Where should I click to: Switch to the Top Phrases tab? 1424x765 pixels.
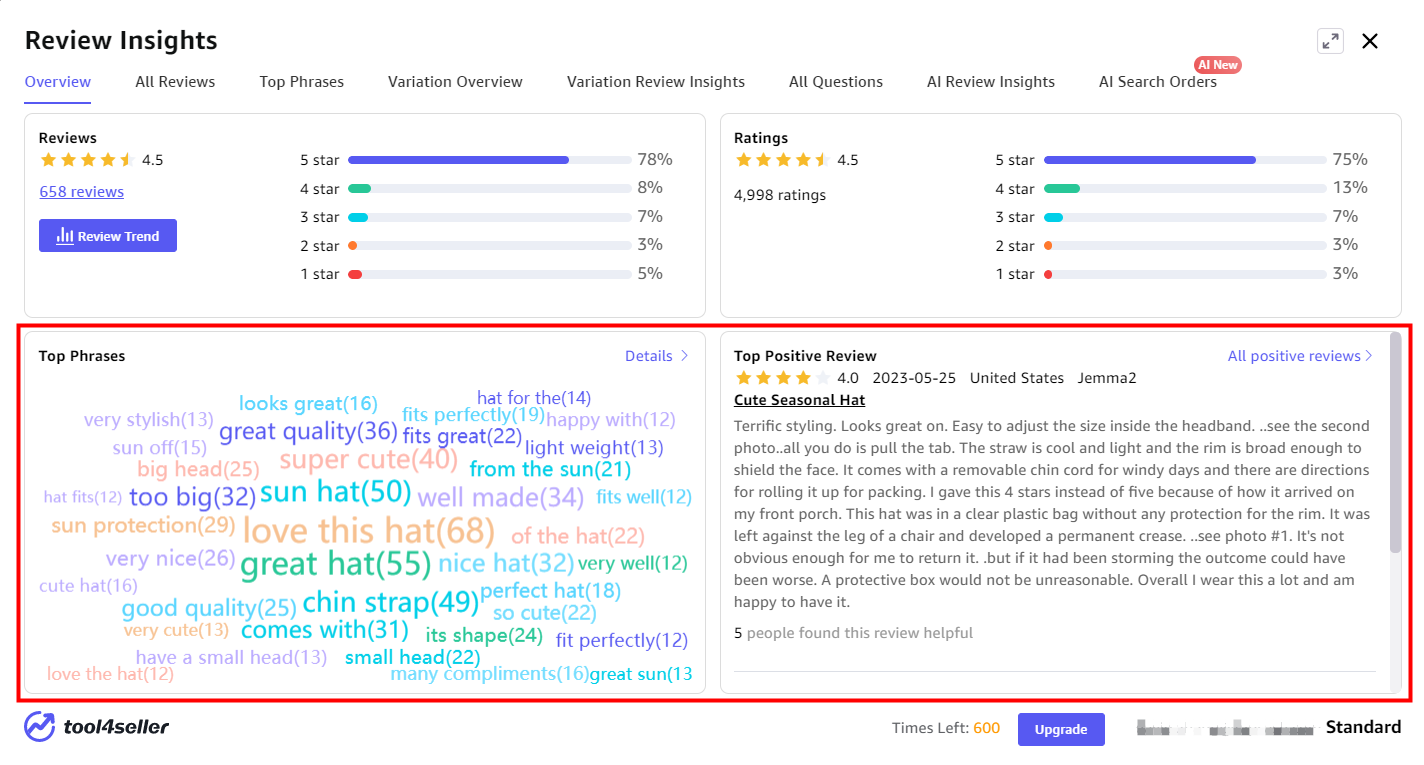(301, 82)
